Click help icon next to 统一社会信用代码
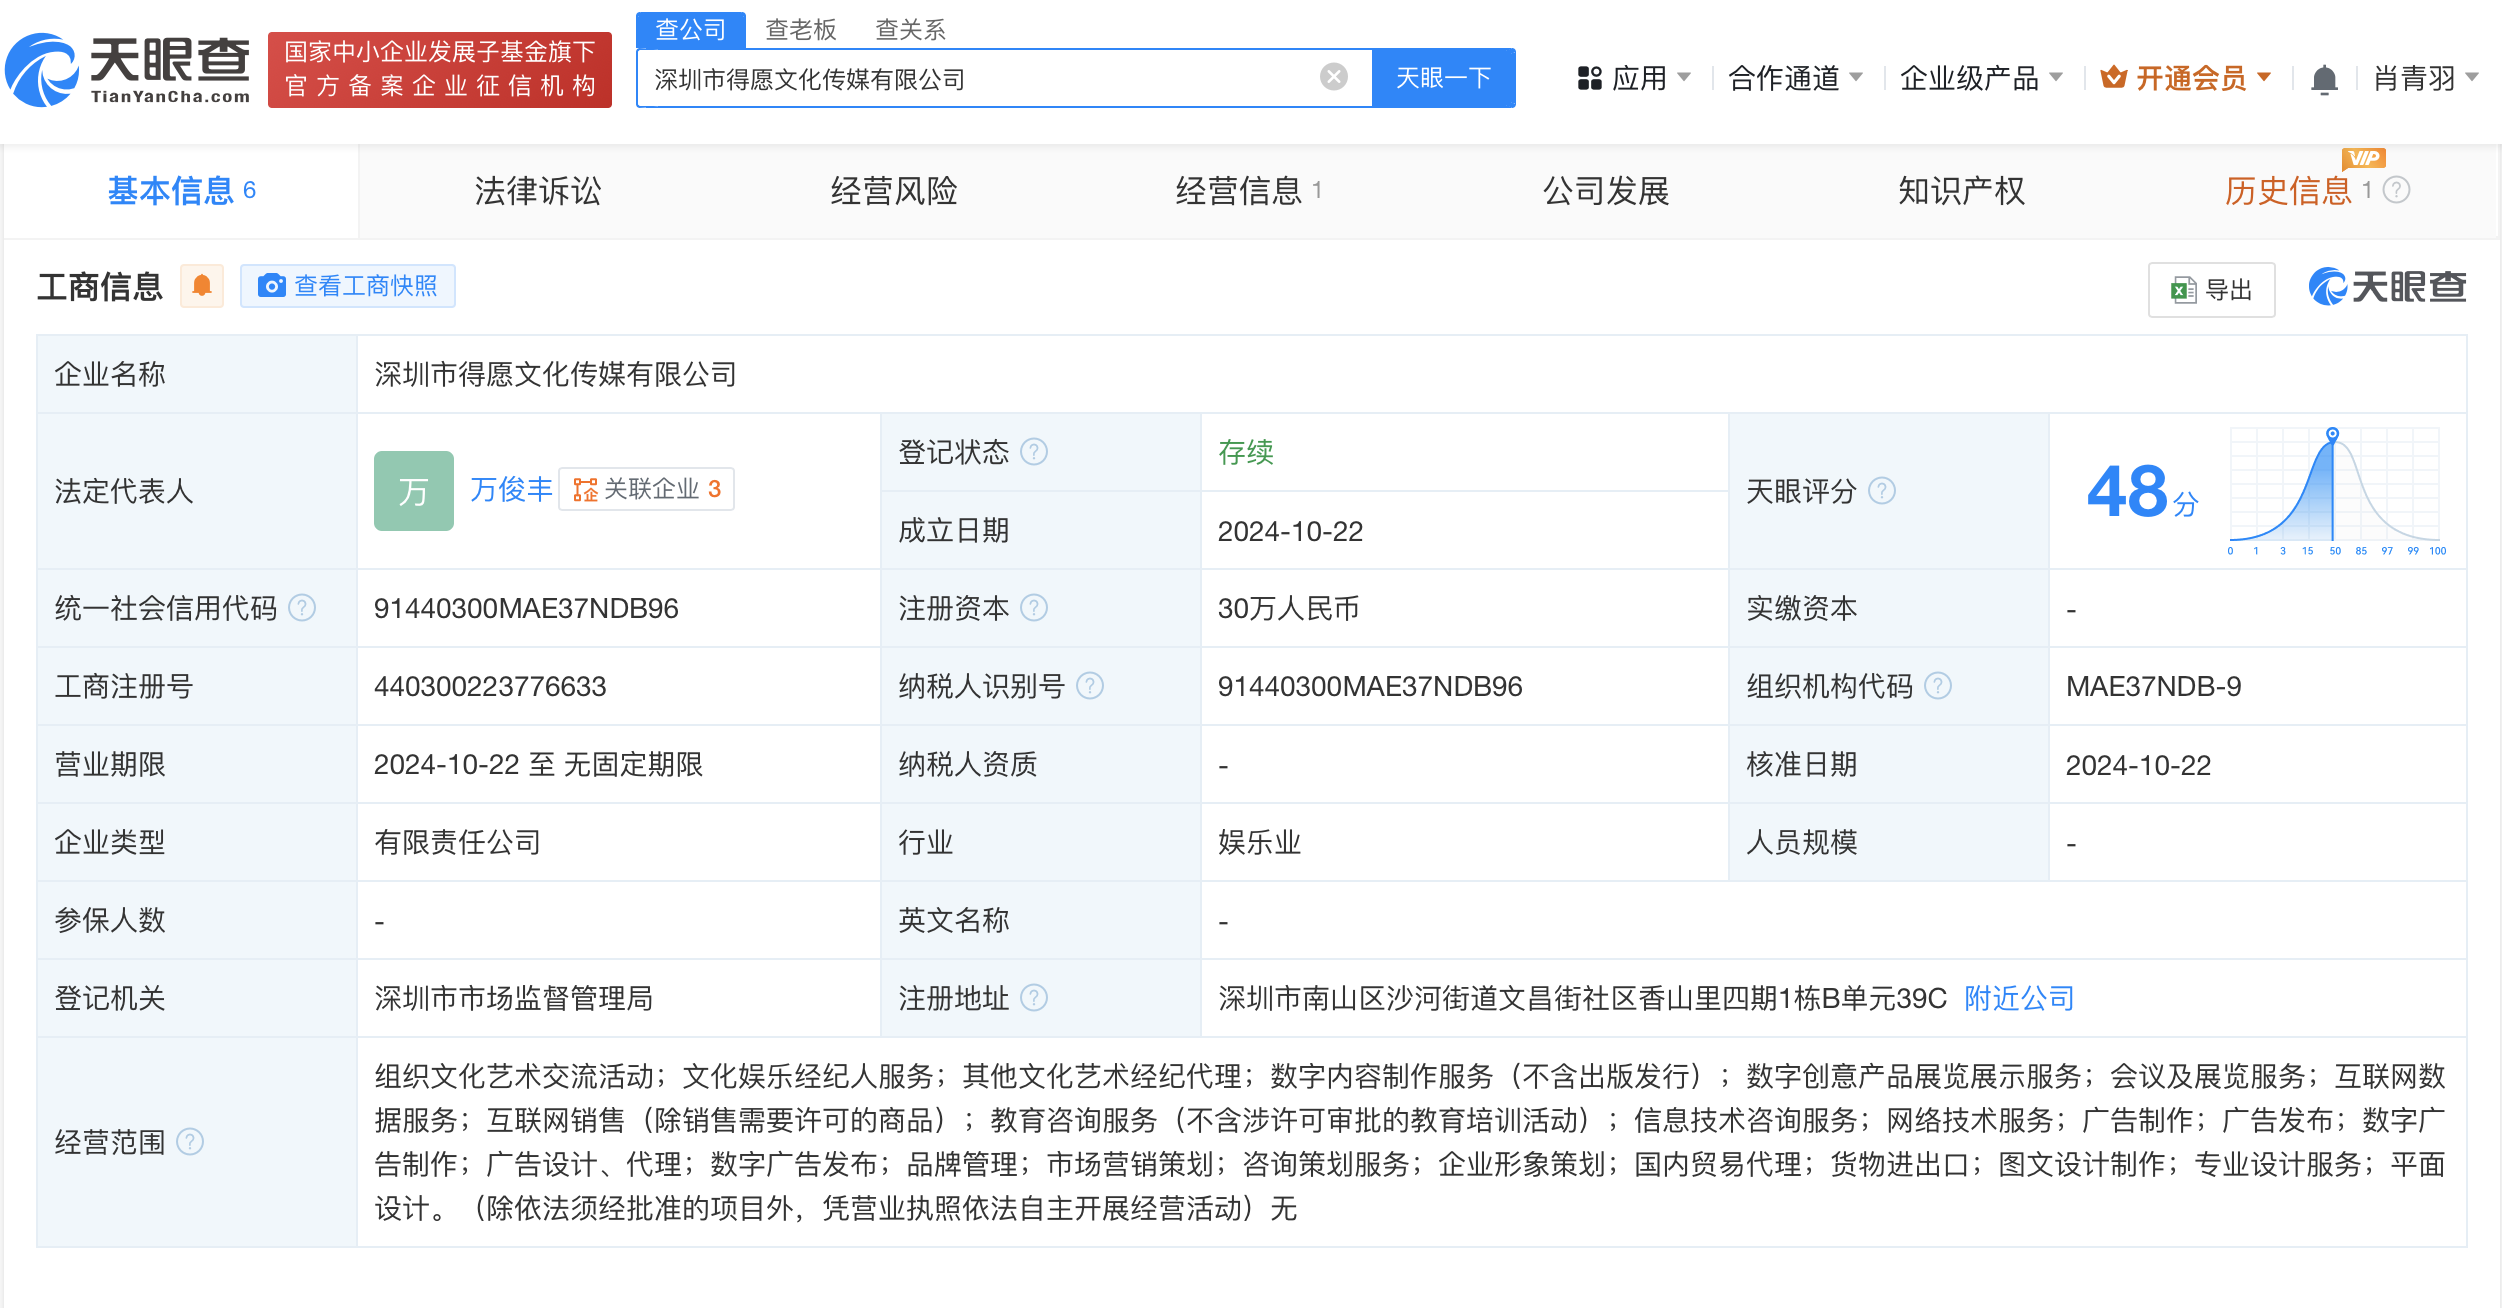Screen dimensions: 2502x1308 pyautogui.click(x=302, y=608)
